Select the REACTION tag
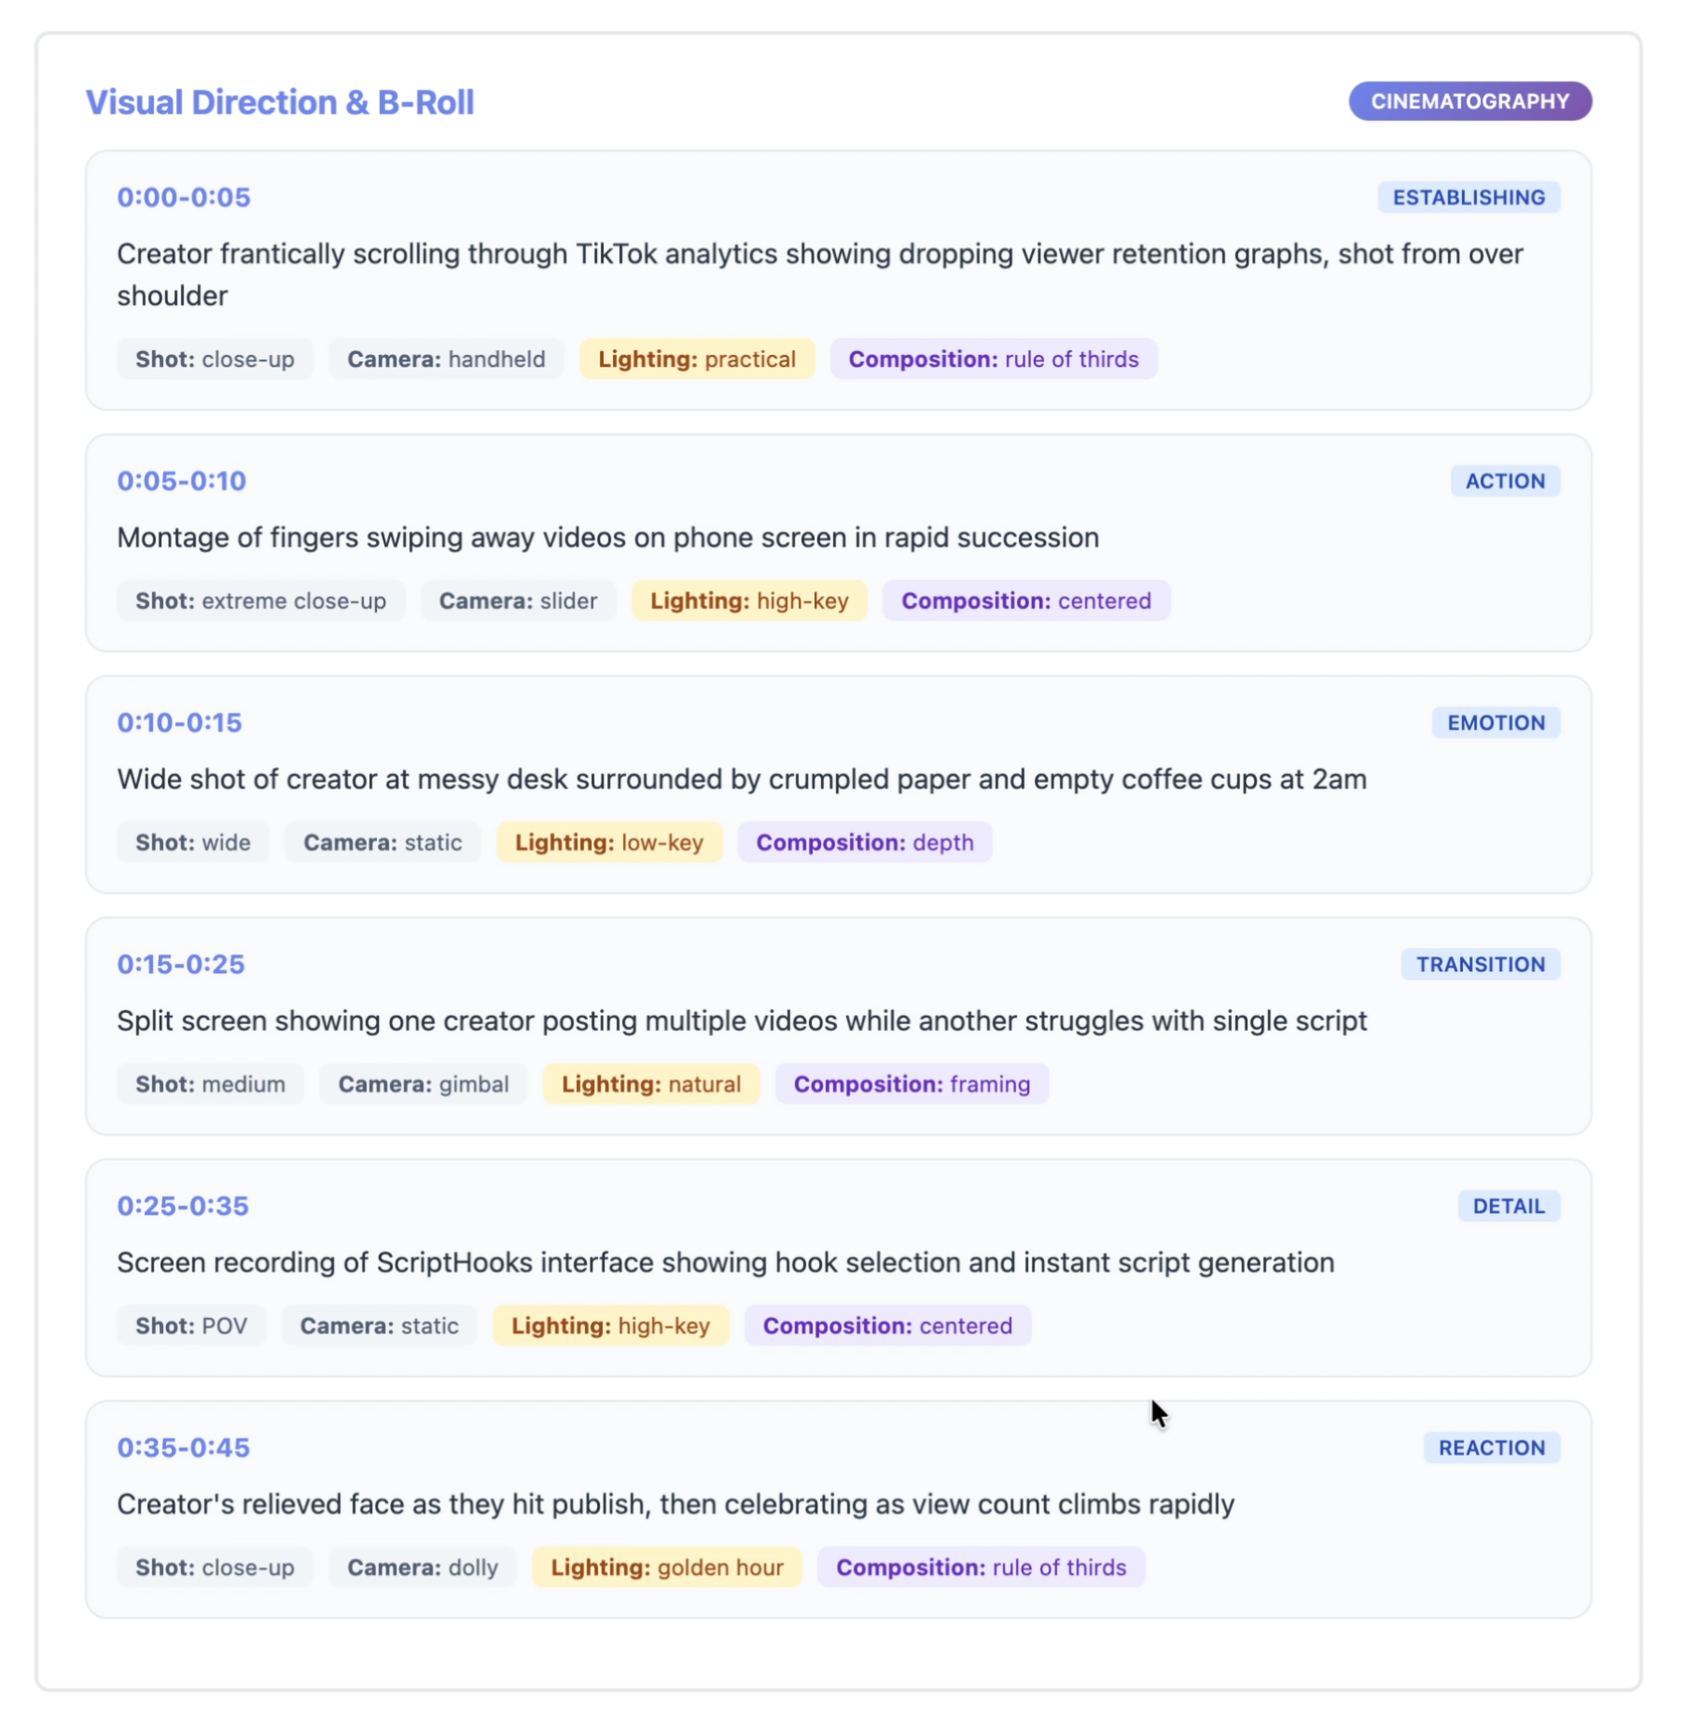 [x=1490, y=1447]
